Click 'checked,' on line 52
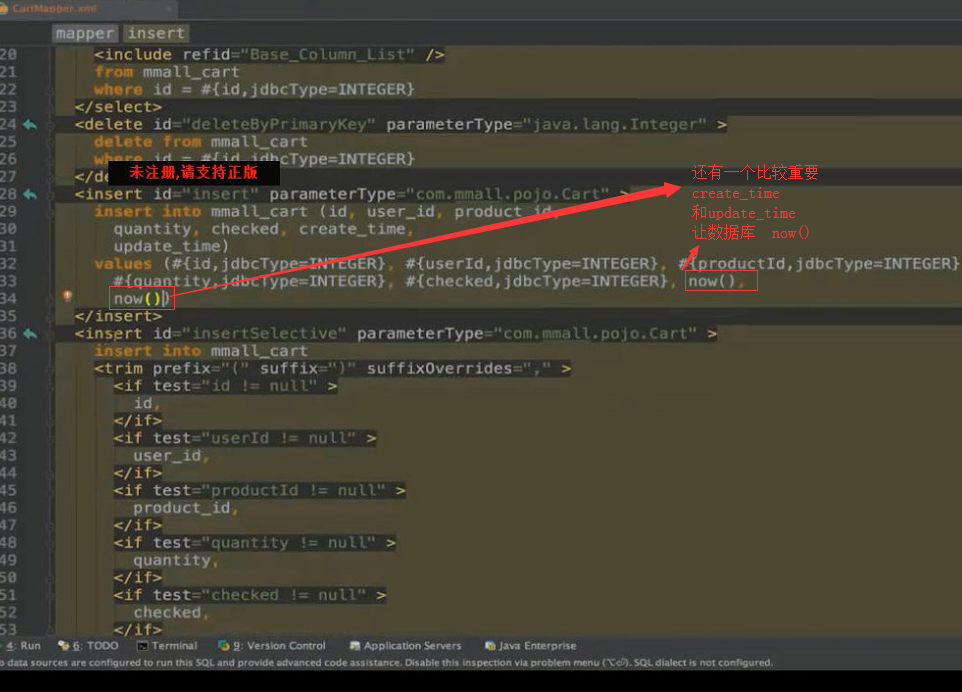This screenshot has height=692, width=962. pos(171,613)
